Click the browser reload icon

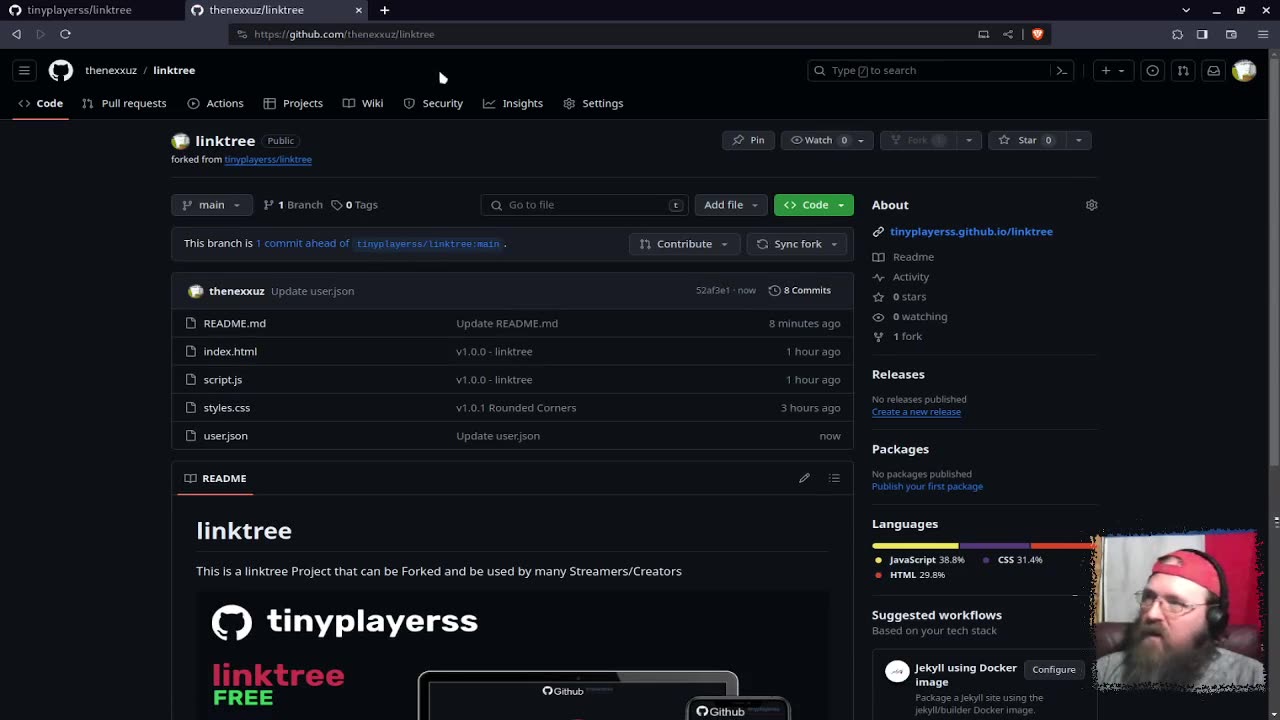[x=65, y=34]
